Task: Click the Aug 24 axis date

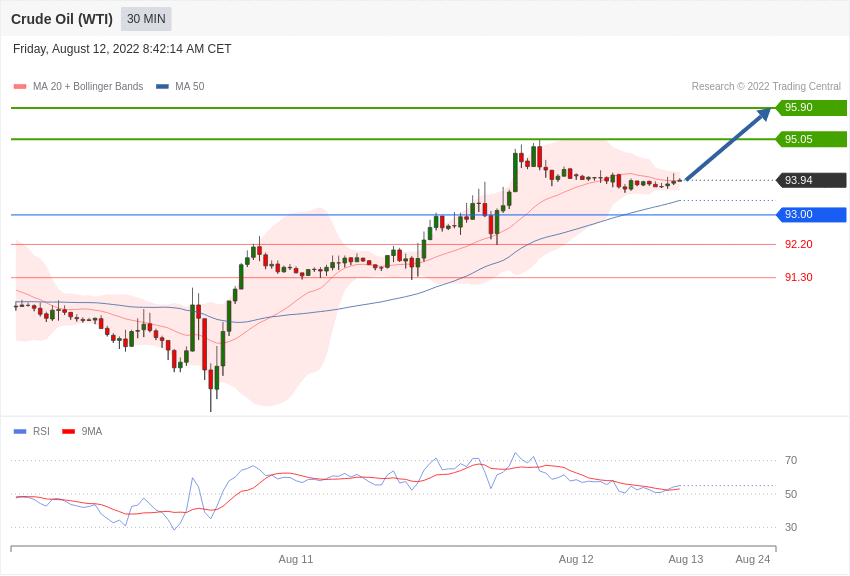Action: 752,559
